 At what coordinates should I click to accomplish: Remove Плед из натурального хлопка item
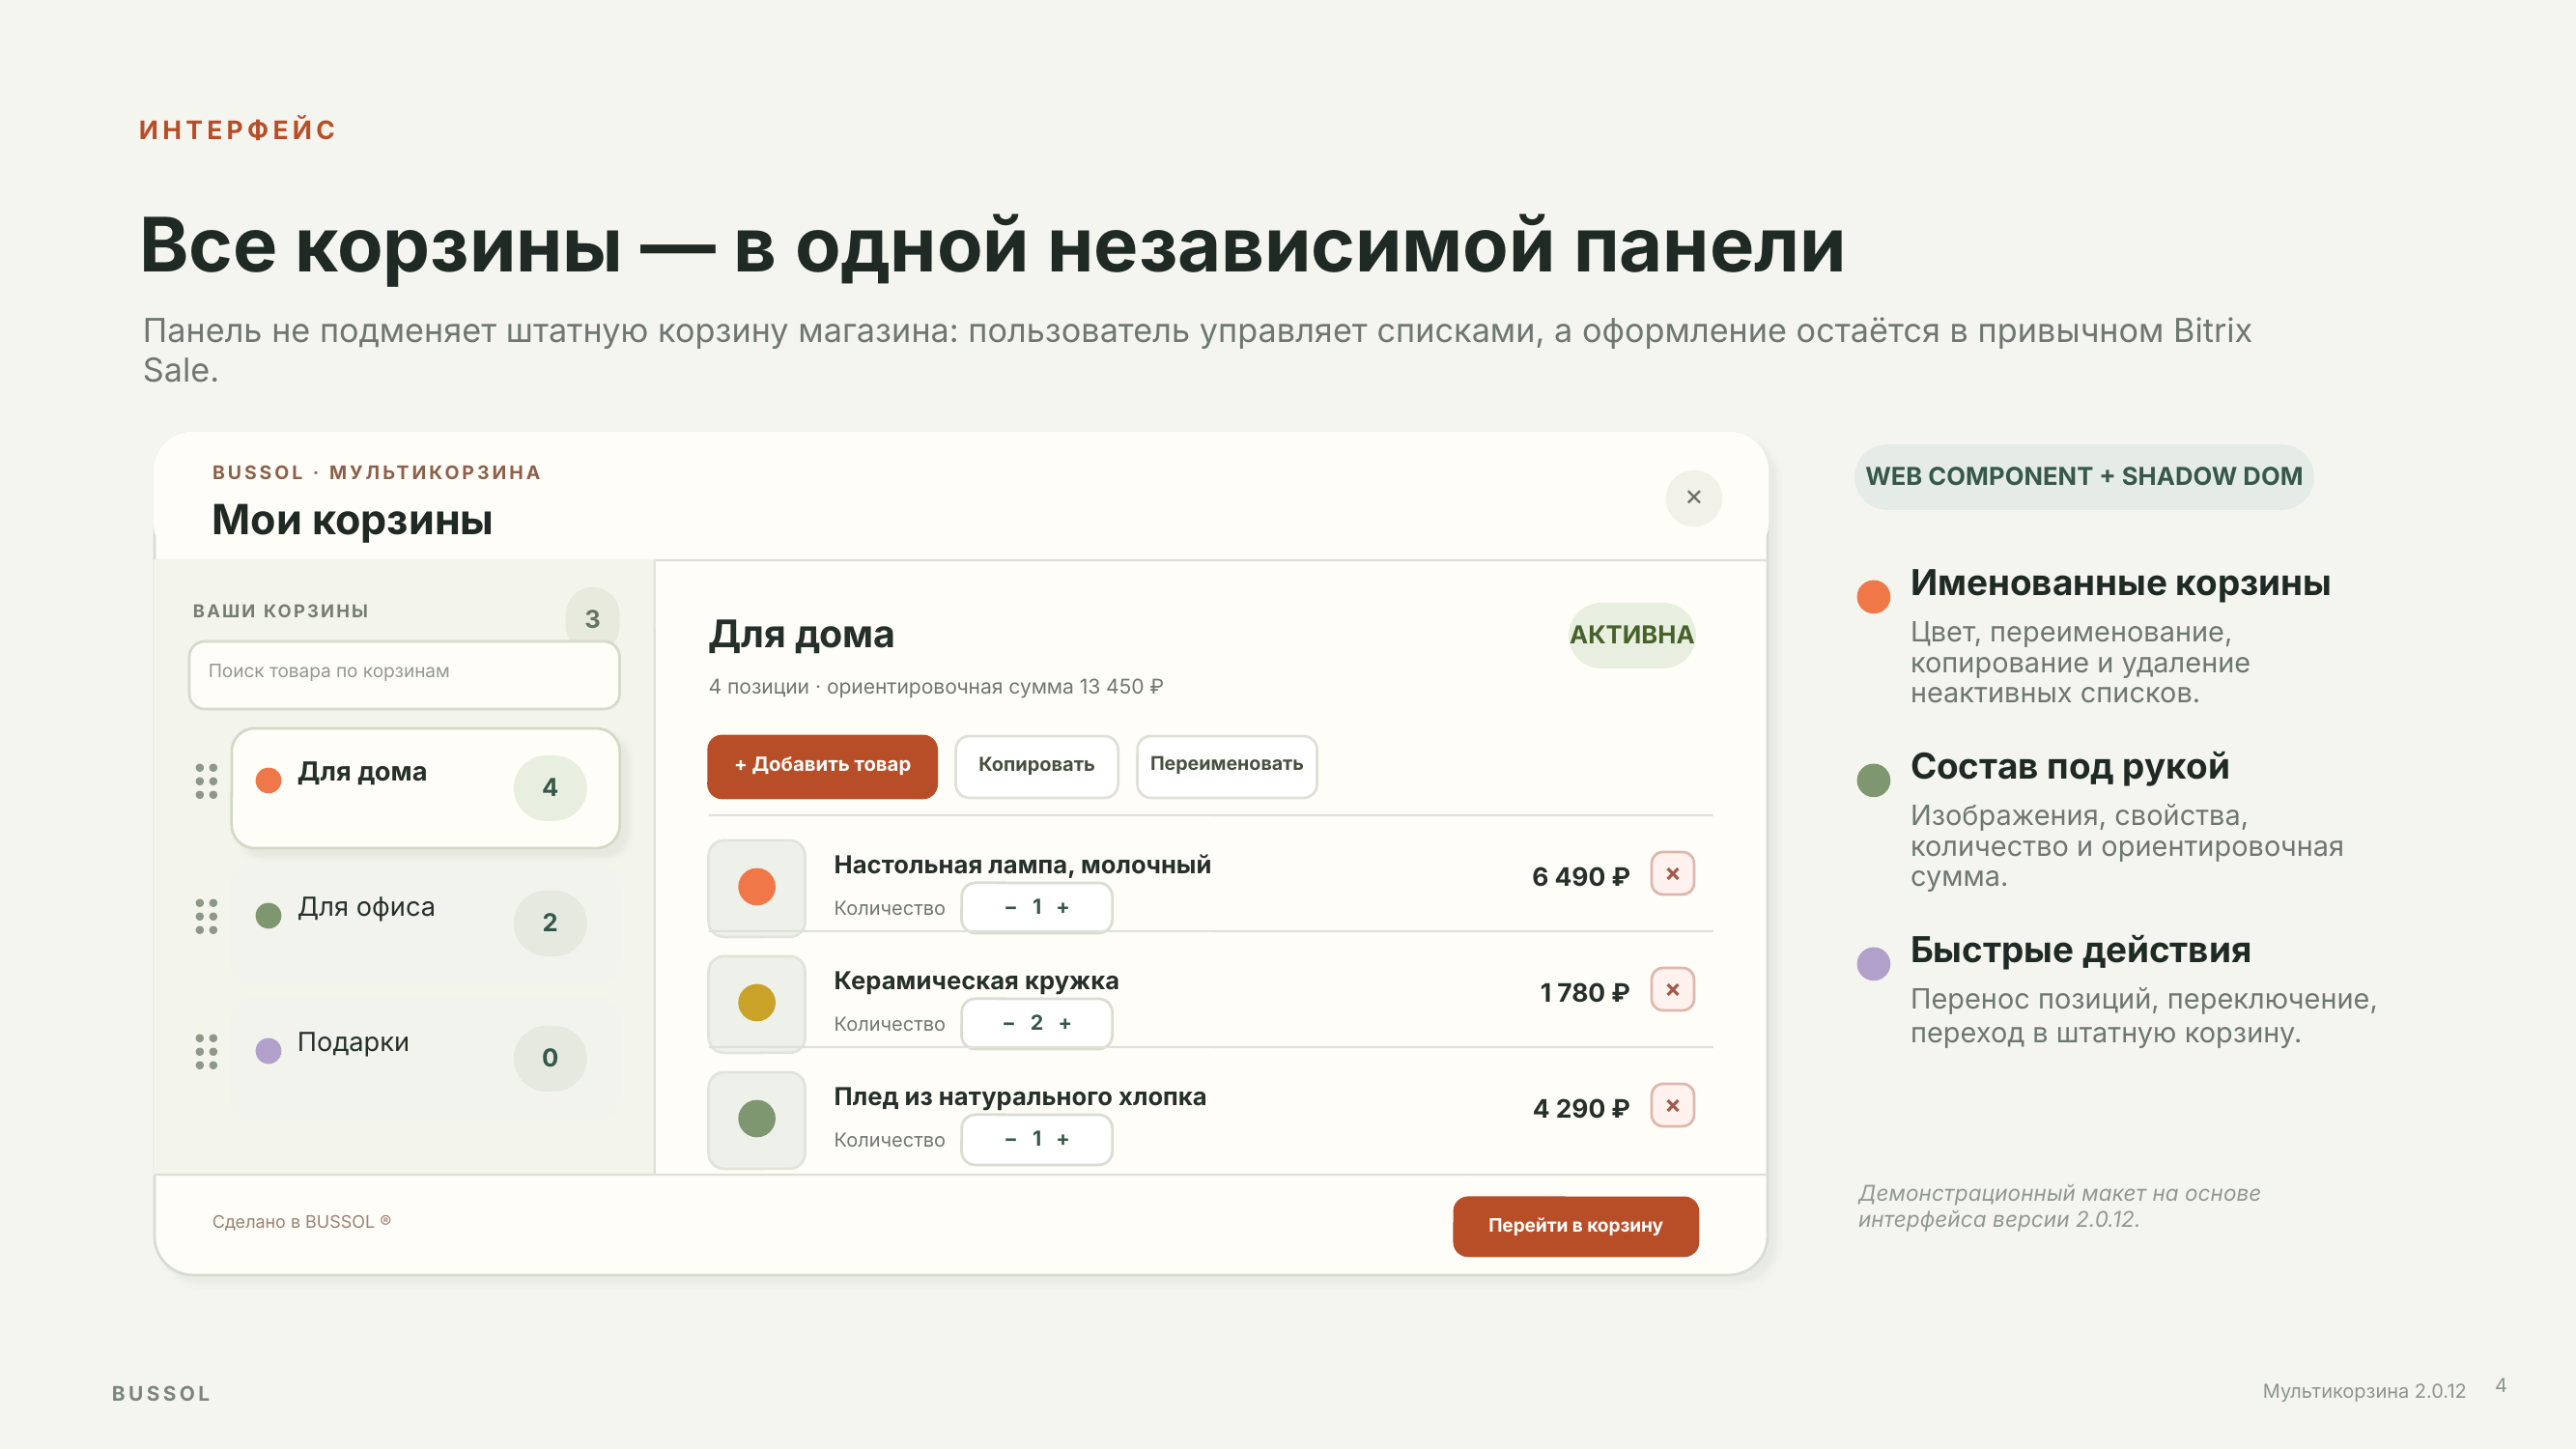click(x=1672, y=1106)
